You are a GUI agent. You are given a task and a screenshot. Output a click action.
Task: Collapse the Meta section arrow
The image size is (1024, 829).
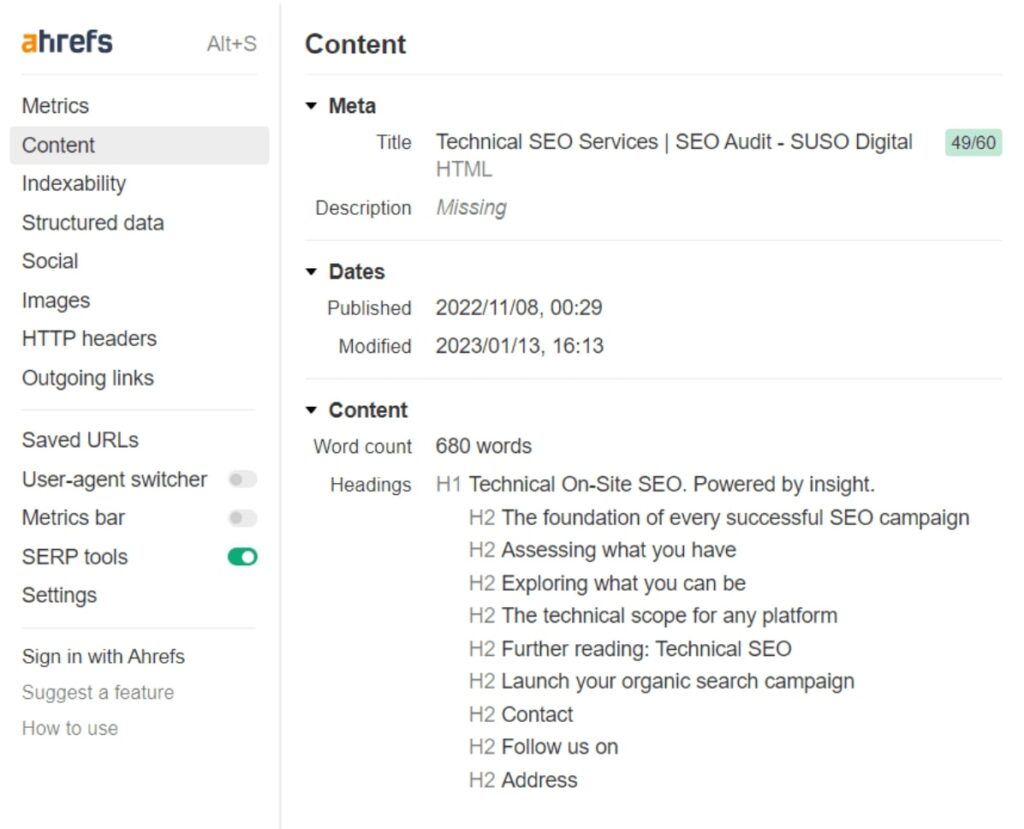(312, 106)
